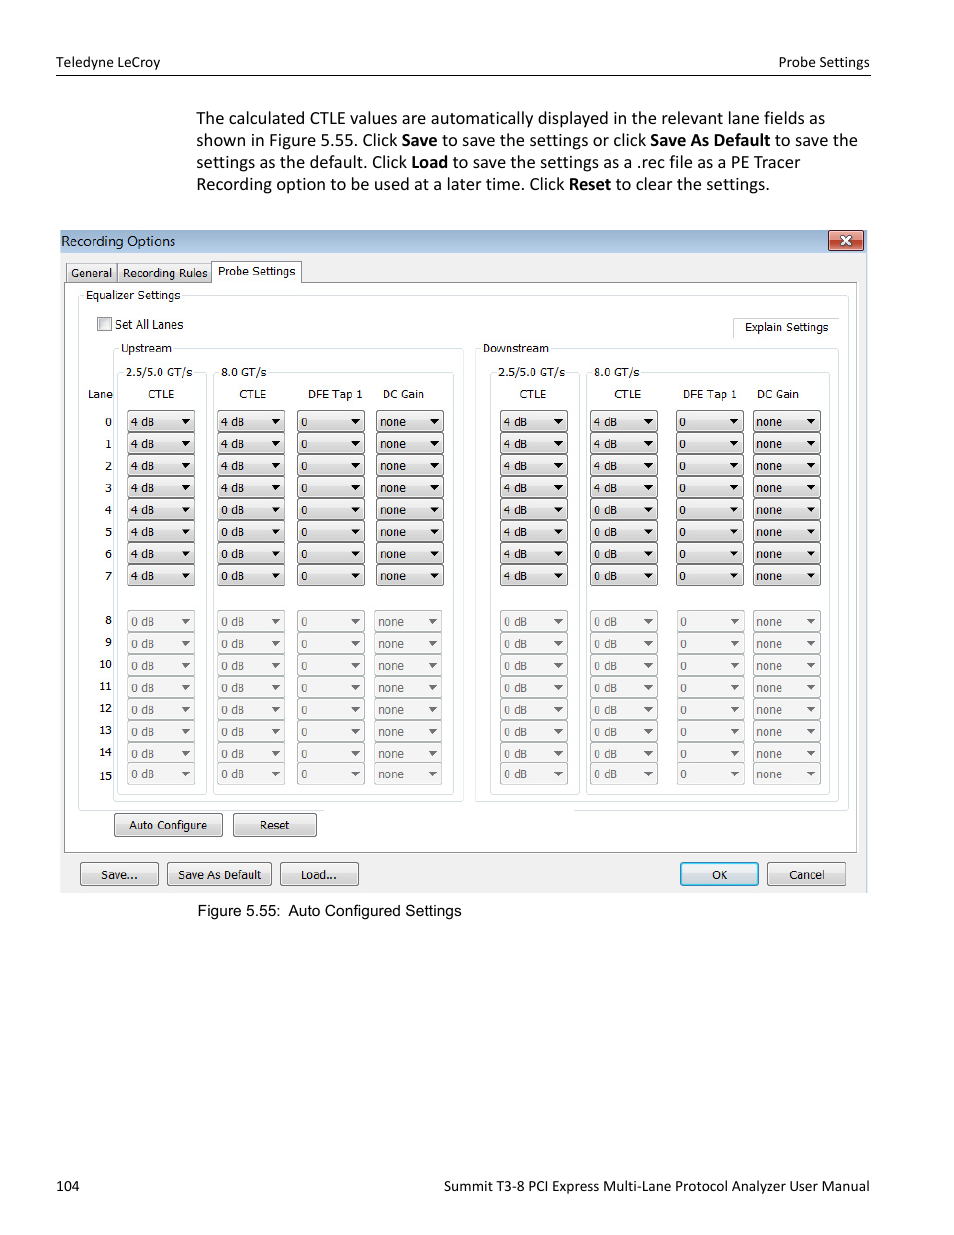This screenshot has width=954, height=1235.
Task: Open Downstream DC Gain dropdown for lane 2
Action: tap(787, 466)
